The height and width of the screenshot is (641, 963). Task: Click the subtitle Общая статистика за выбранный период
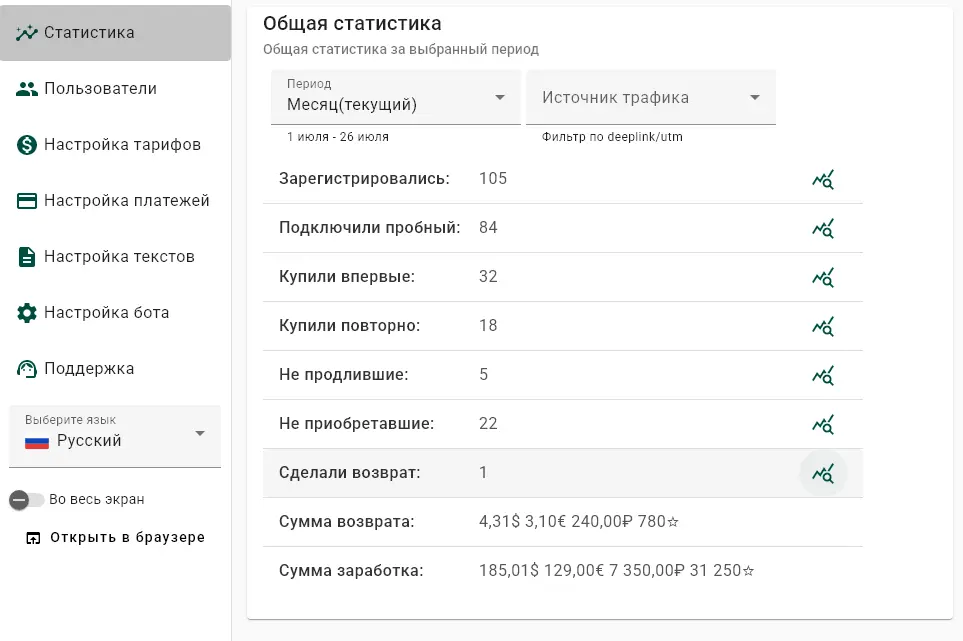(400, 49)
